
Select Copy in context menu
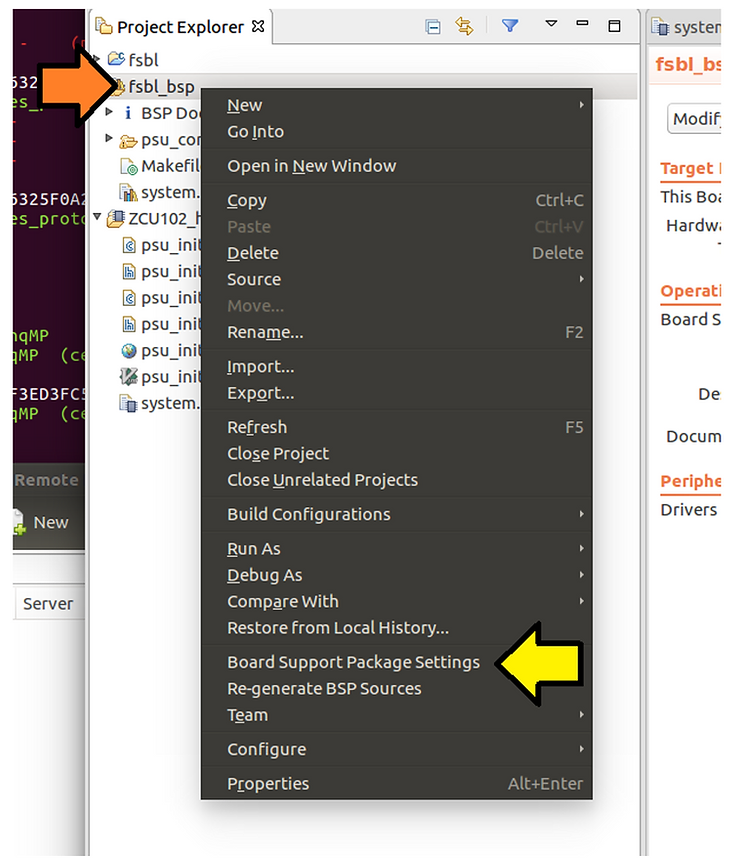tap(397, 200)
